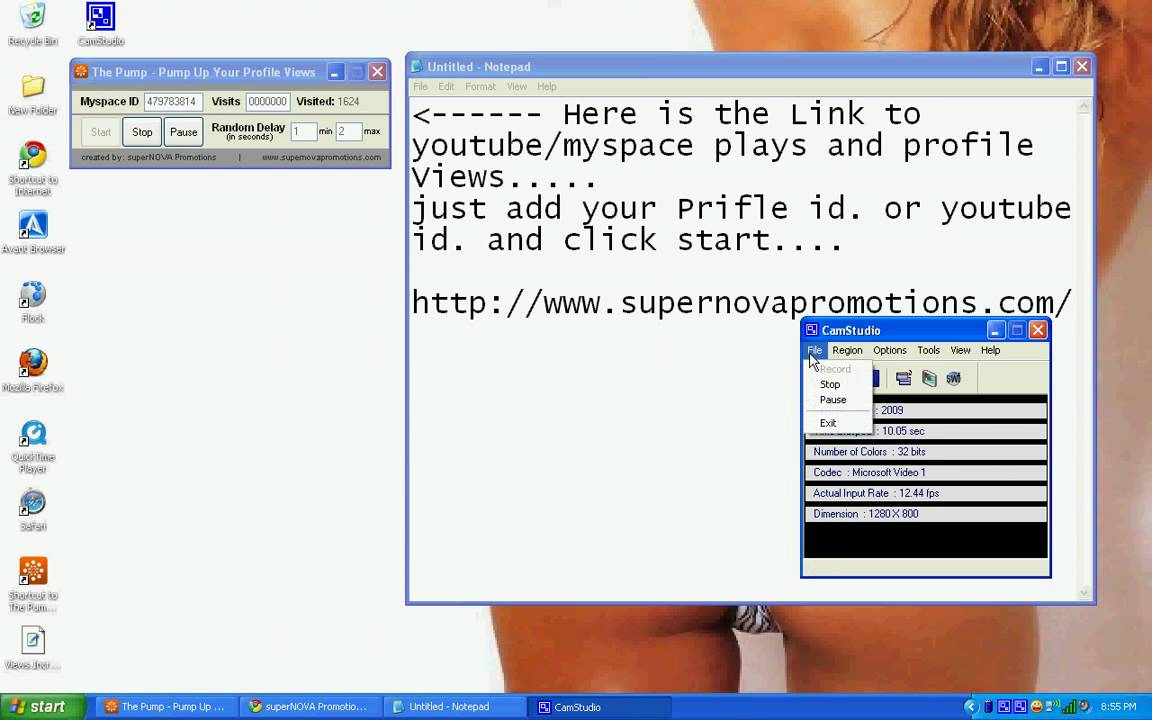The image size is (1152, 720).
Task: Close The Pump window
Action: pos(378,71)
